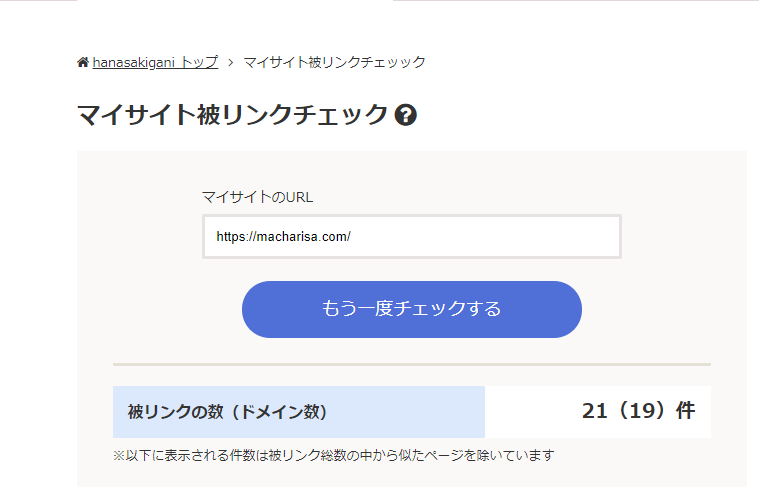Select the マイサイト被リンクチェック breadcrumb item
The width and height of the screenshot is (759, 487).
[334, 62]
